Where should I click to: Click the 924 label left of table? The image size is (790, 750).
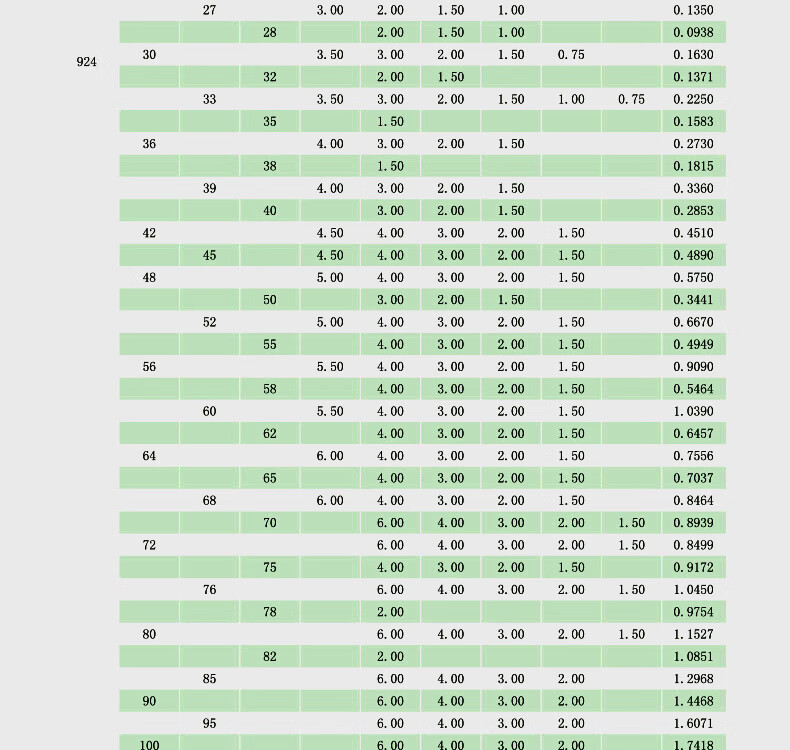point(87,62)
